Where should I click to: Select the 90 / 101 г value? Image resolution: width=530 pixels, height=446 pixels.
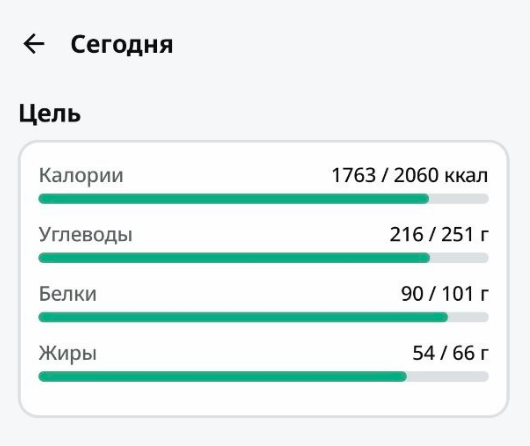point(445,294)
